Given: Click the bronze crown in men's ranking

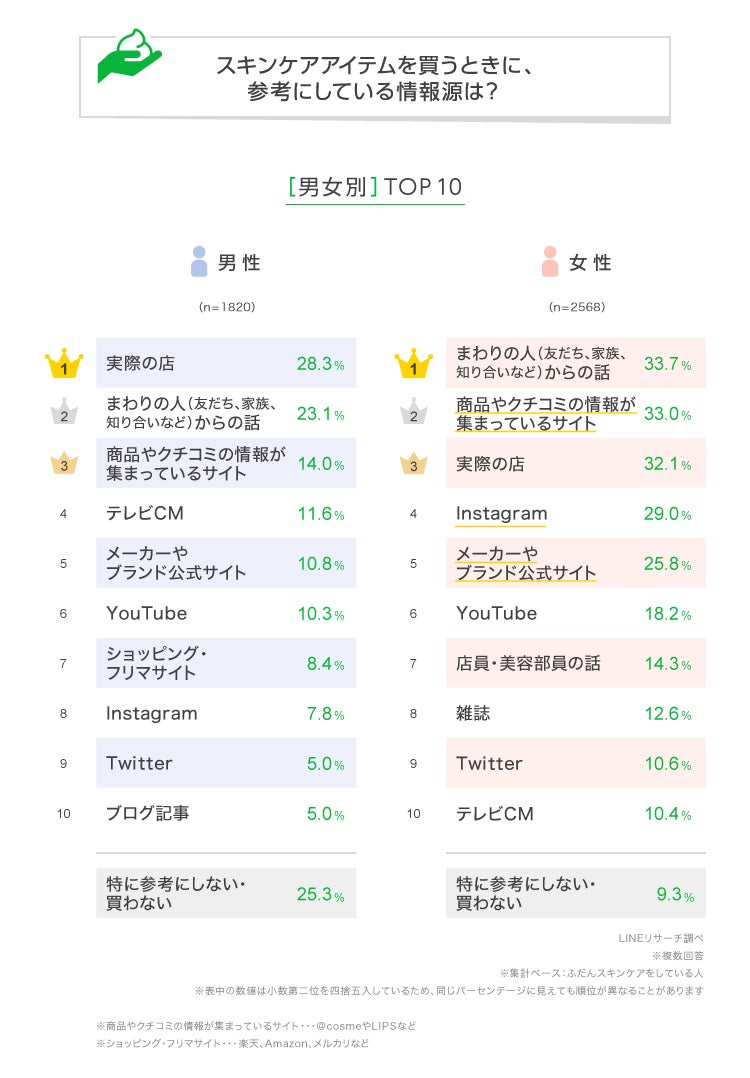Looking at the screenshot, I should (64, 463).
